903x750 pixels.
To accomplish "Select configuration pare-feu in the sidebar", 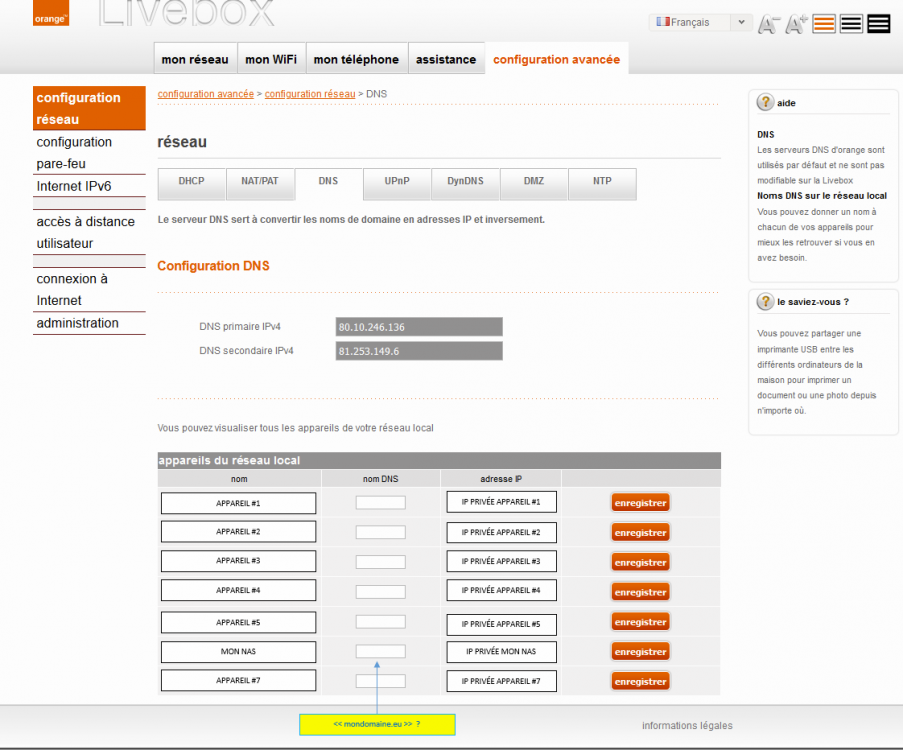I will 74,153.
